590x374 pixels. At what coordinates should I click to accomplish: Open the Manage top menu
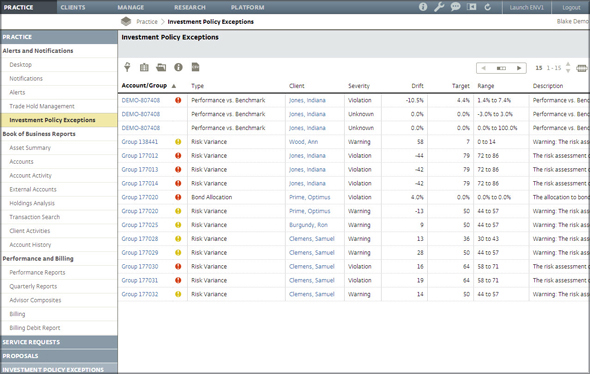(131, 7)
